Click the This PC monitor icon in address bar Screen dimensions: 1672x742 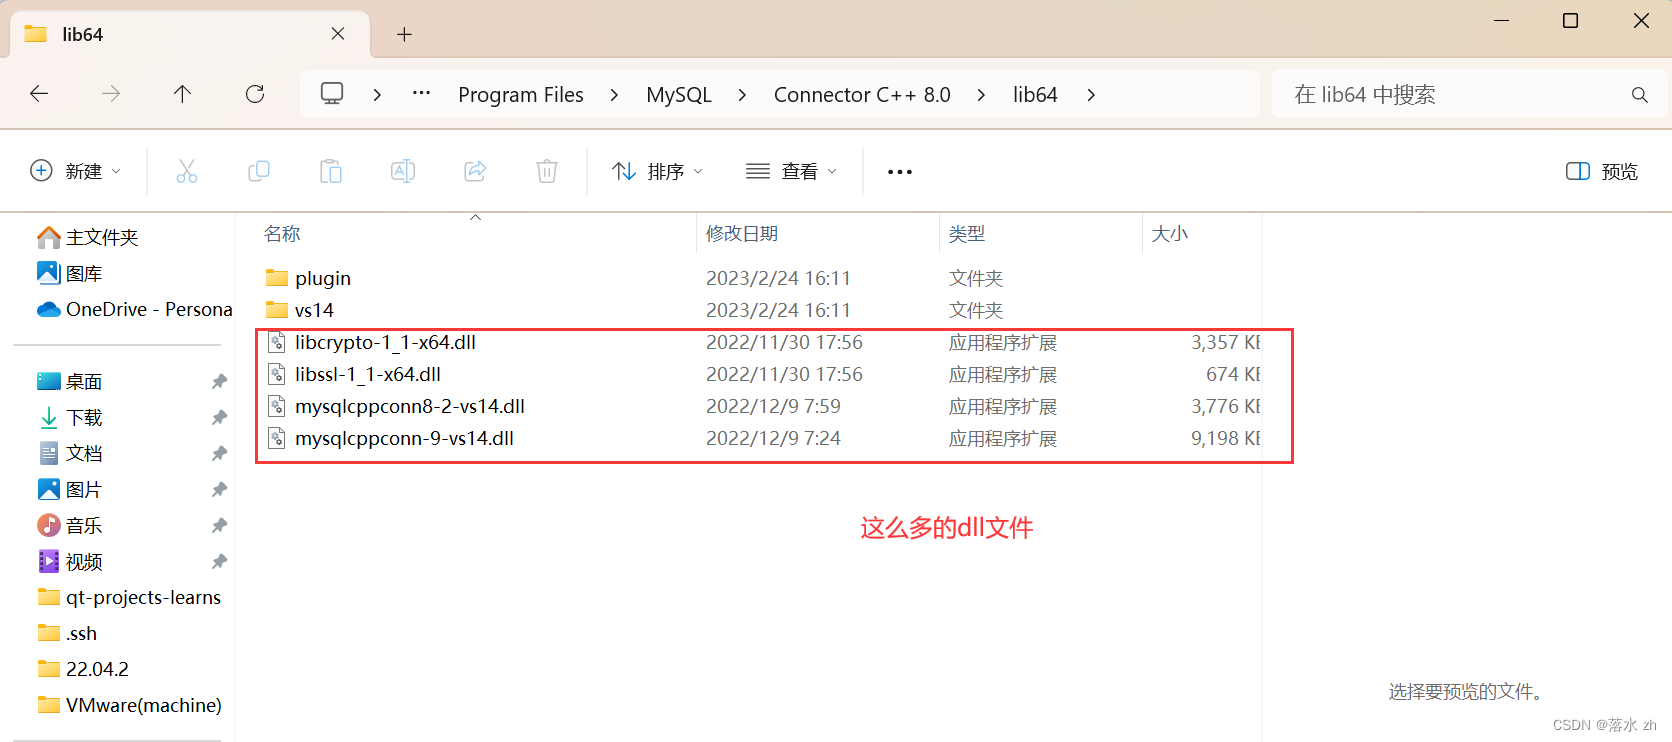click(332, 93)
